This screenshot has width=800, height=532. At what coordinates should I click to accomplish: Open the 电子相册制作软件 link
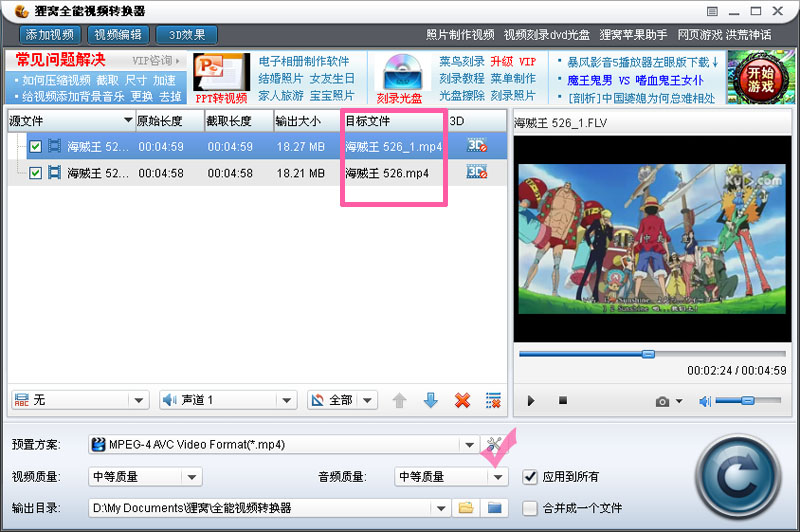click(x=304, y=61)
